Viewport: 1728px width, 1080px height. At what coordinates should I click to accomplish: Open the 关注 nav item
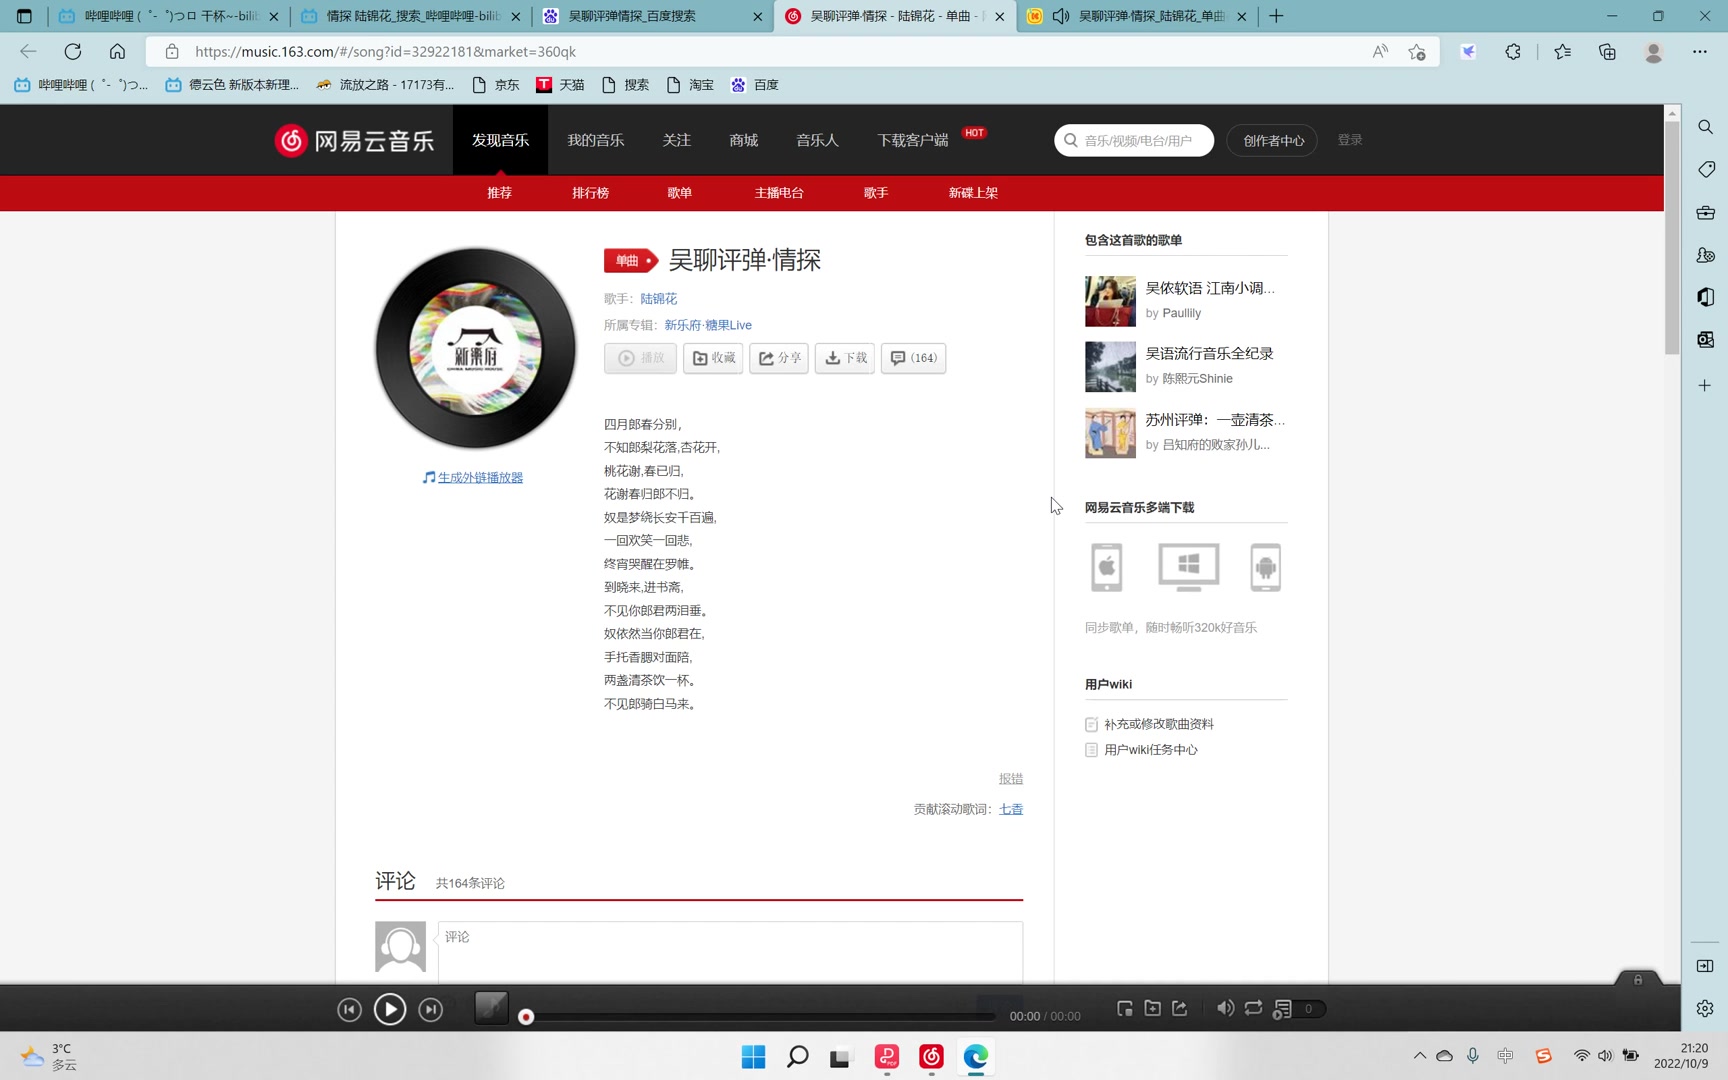coord(677,140)
